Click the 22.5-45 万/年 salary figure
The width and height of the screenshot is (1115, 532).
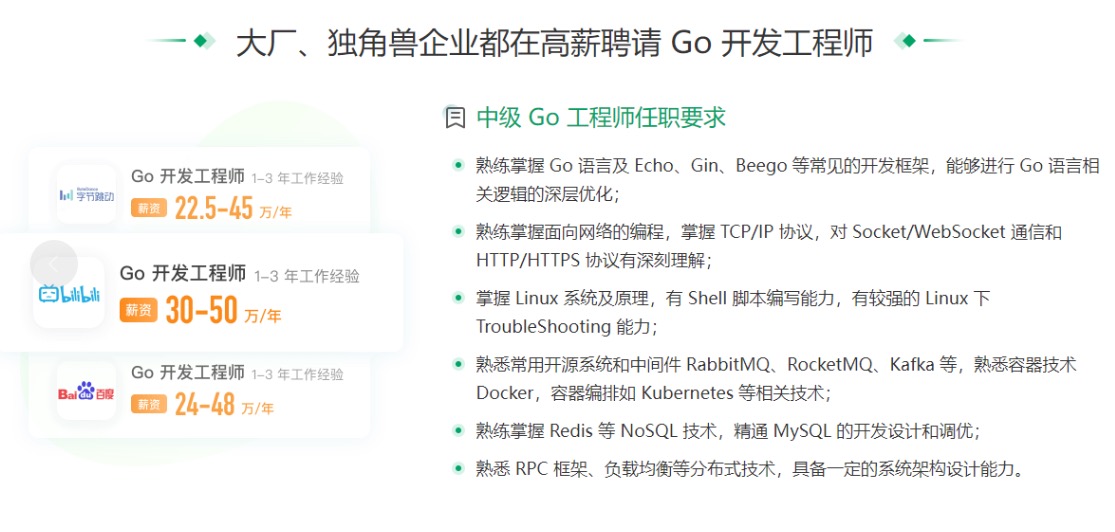pos(234,208)
